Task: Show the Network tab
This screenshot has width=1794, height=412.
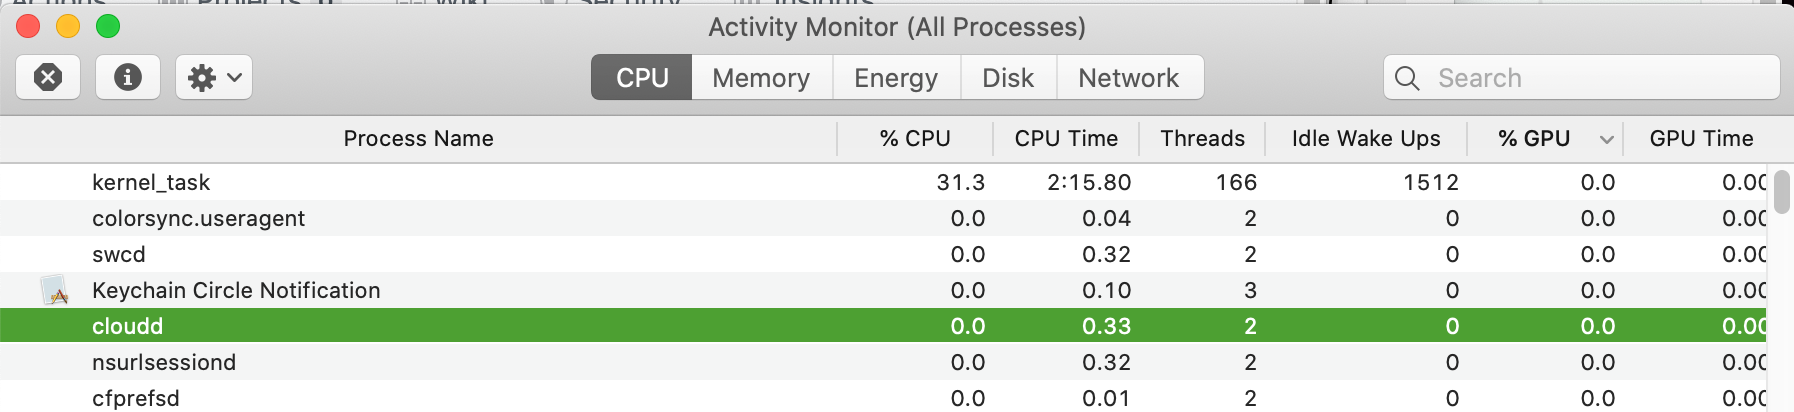Action: (x=1129, y=77)
